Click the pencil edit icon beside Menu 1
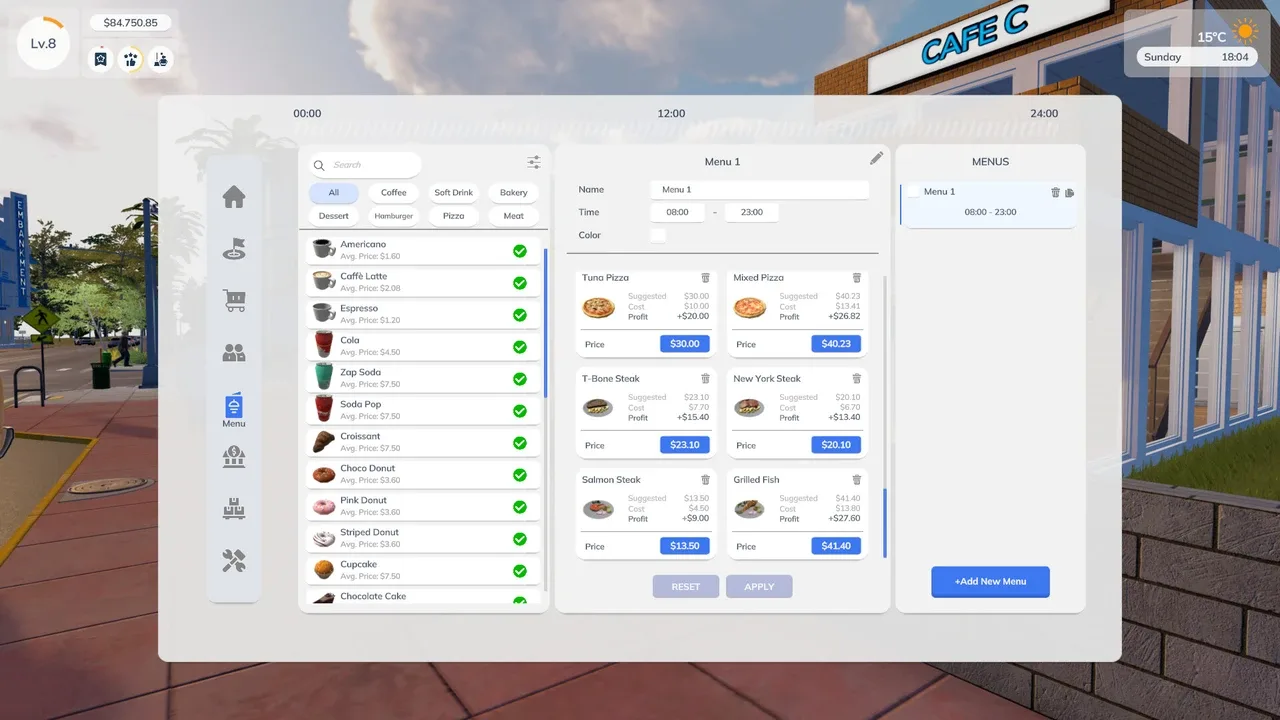The width and height of the screenshot is (1280, 720). coord(876,158)
